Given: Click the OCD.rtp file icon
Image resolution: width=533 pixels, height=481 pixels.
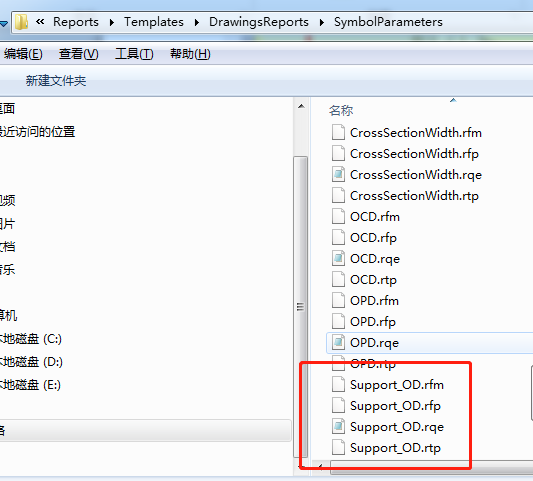Looking at the screenshot, I should coord(338,280).
